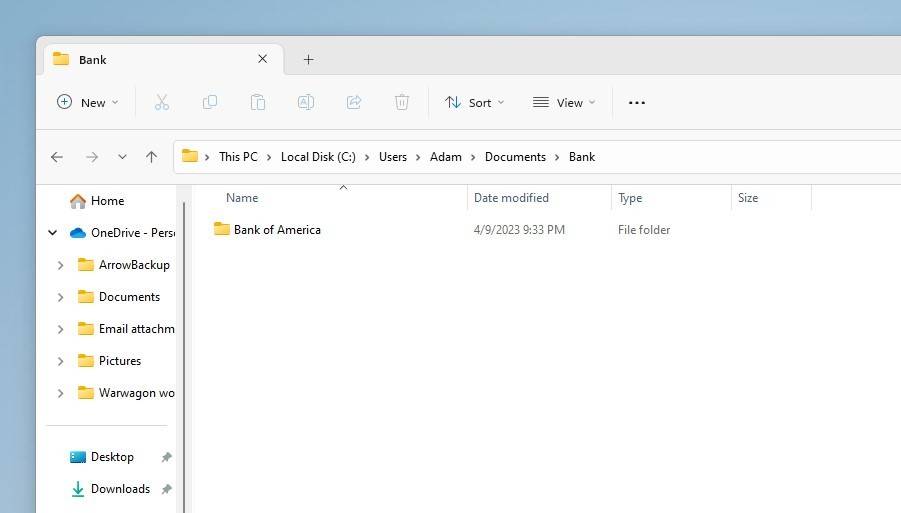The width and height of the screenshot is (901, 513).
Task: Expand the Email attachments folder
Action: pos(60,329)
